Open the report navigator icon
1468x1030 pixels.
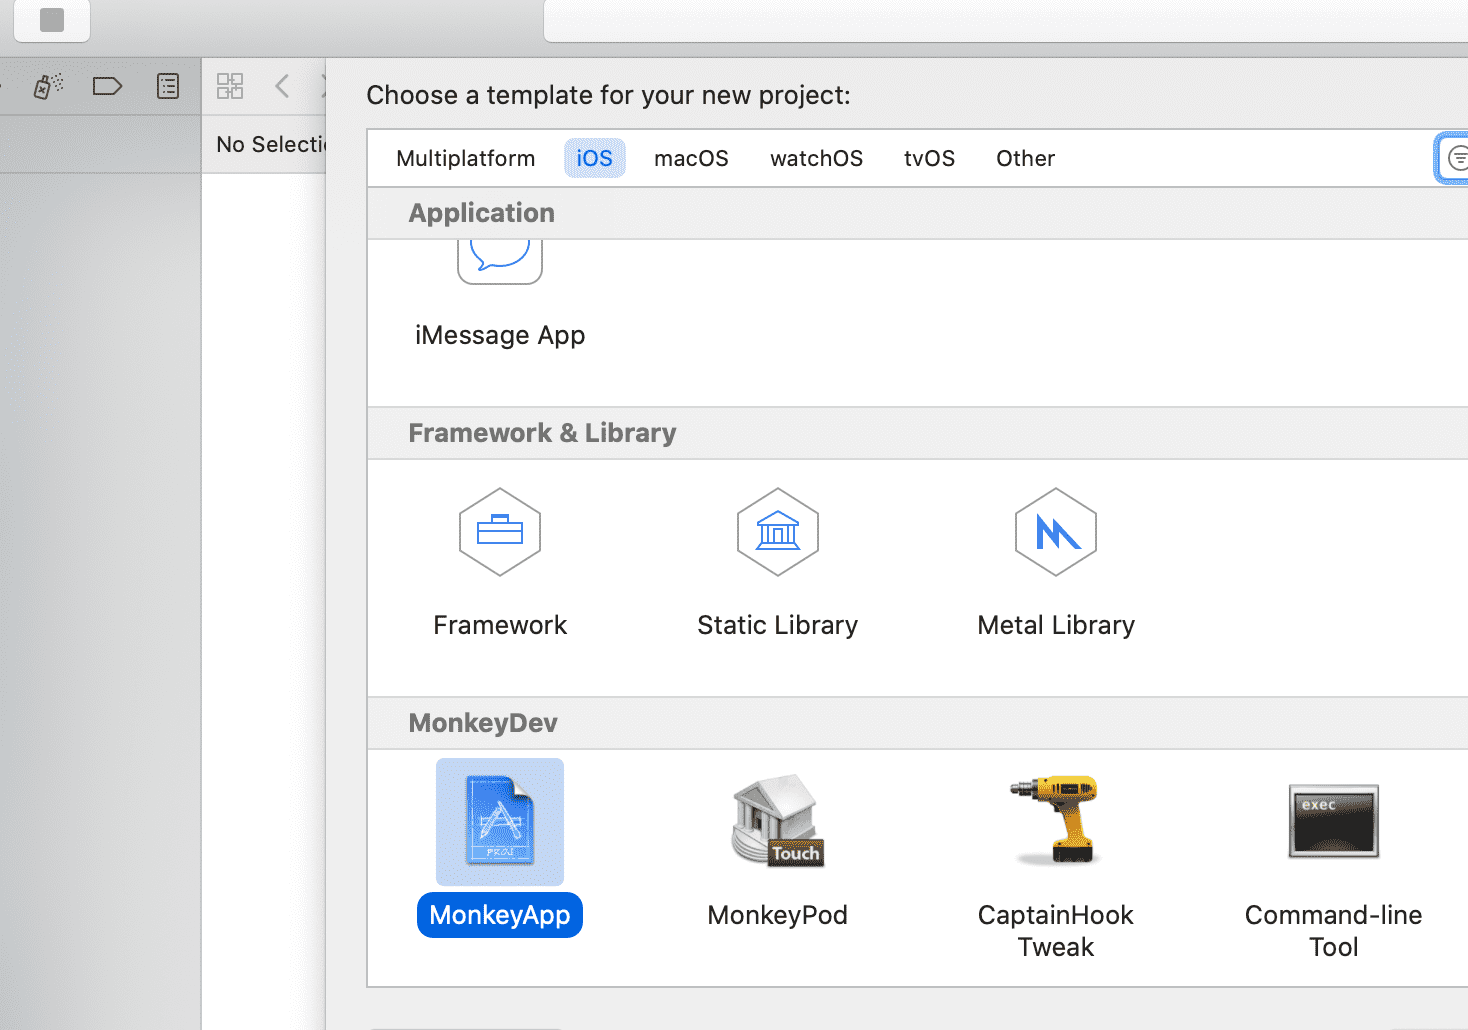click(168, 86)
